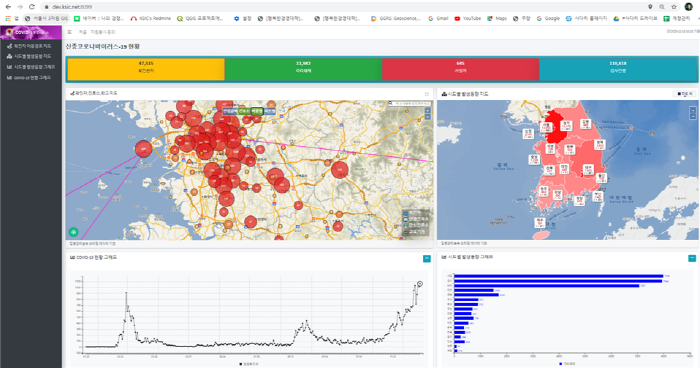Open the KSIC's Redmine bookmark
Screen dimensions: 700x368
click(x=150, y=18)
